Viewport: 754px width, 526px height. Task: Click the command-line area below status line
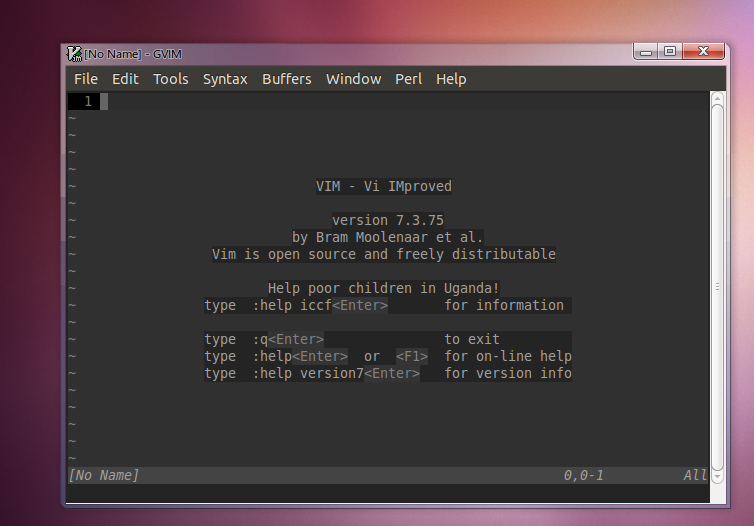point(388,493)
